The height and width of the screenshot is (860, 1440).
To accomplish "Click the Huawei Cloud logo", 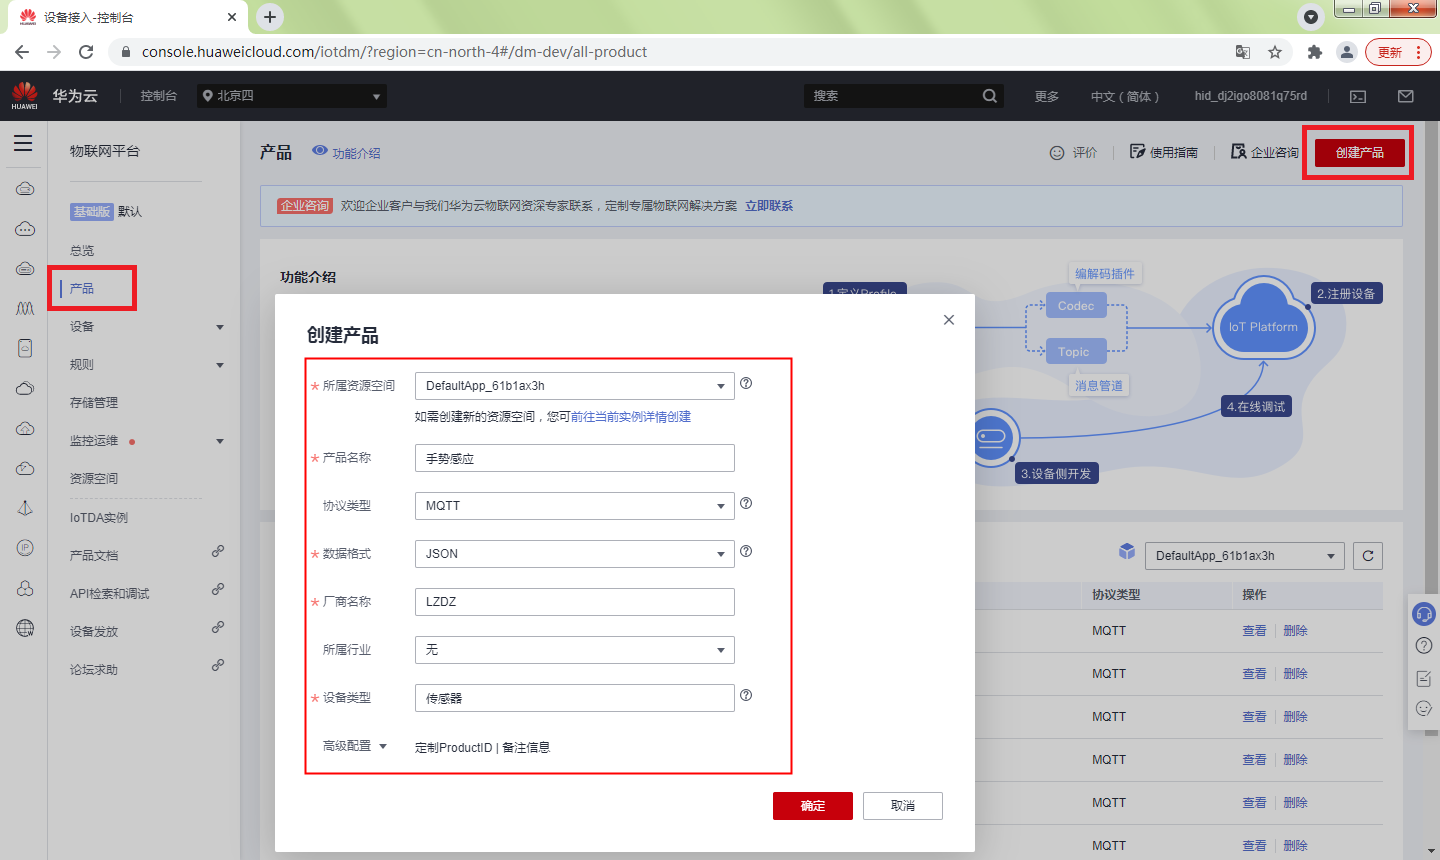I will tap(25, 96).
